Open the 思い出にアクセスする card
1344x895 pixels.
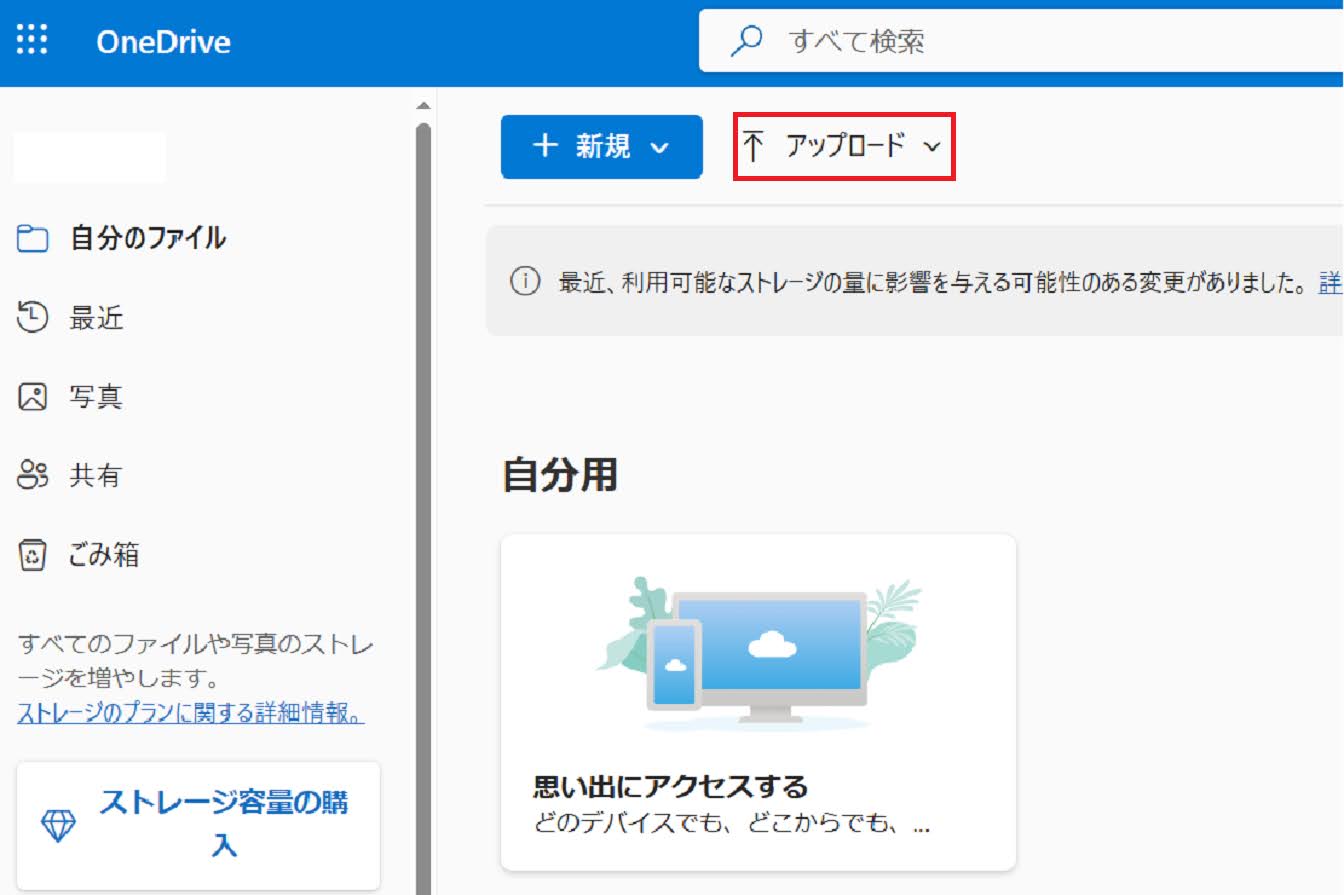click(x=758, y=701)
